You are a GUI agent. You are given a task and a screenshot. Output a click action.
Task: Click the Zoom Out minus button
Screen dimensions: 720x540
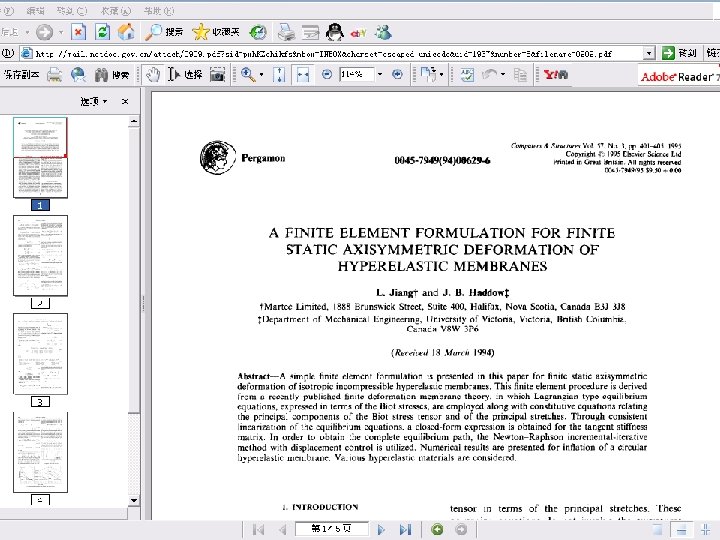[326, 74]
